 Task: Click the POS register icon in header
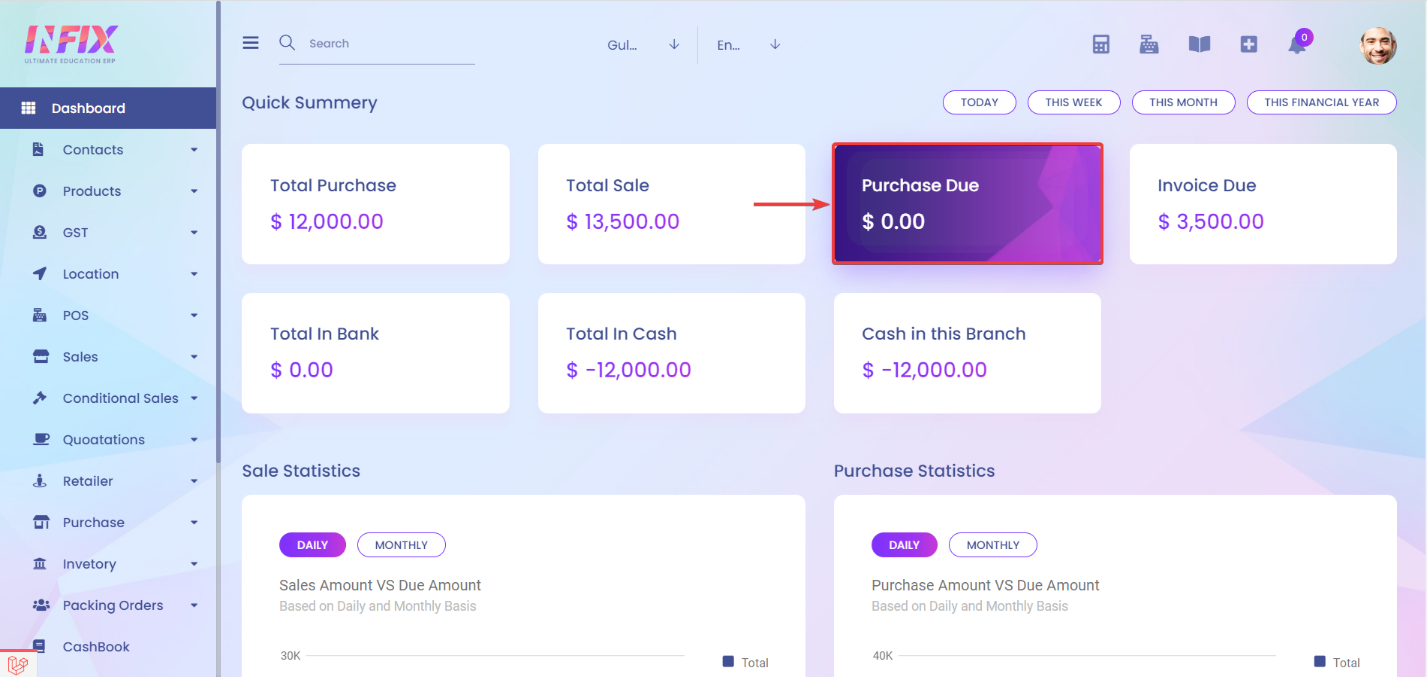coord(1149,44)
